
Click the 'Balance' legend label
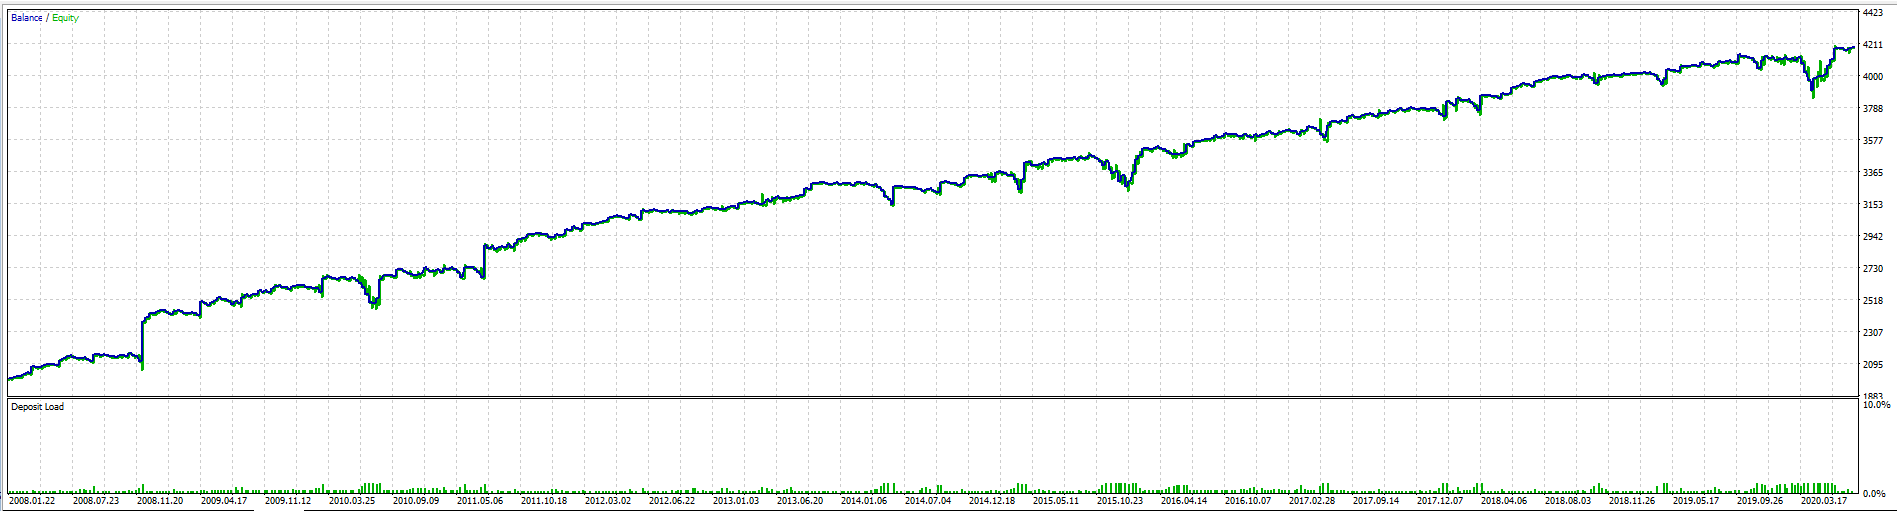[x=27, y=18]
